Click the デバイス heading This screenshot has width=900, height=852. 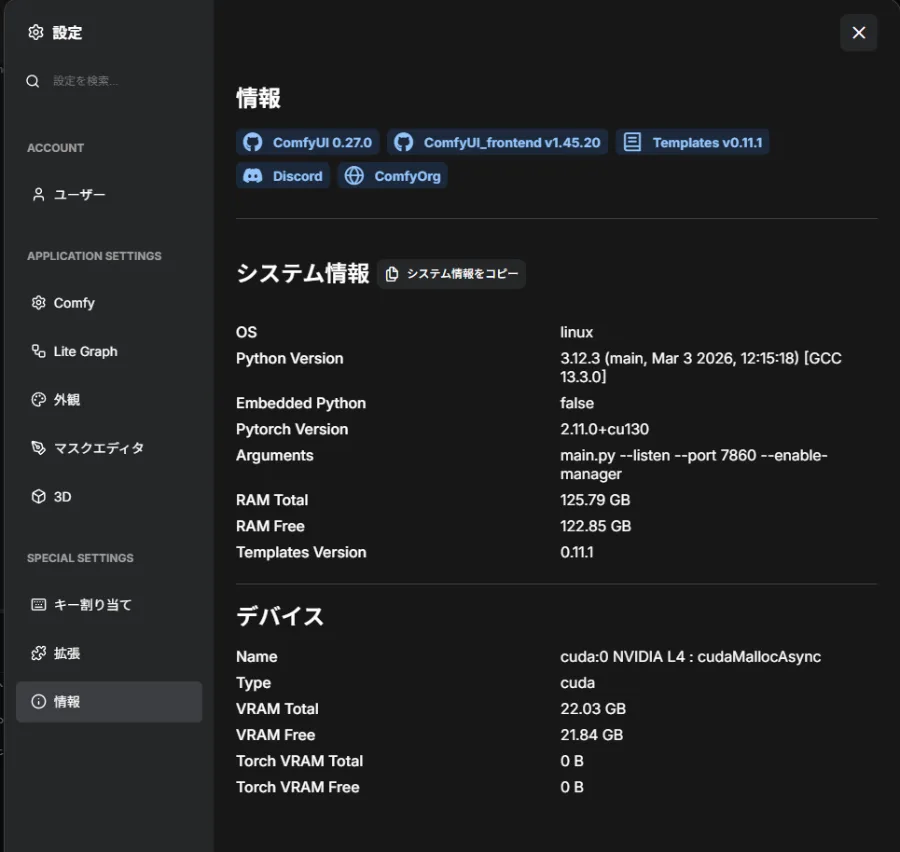[x=280, y=616]
